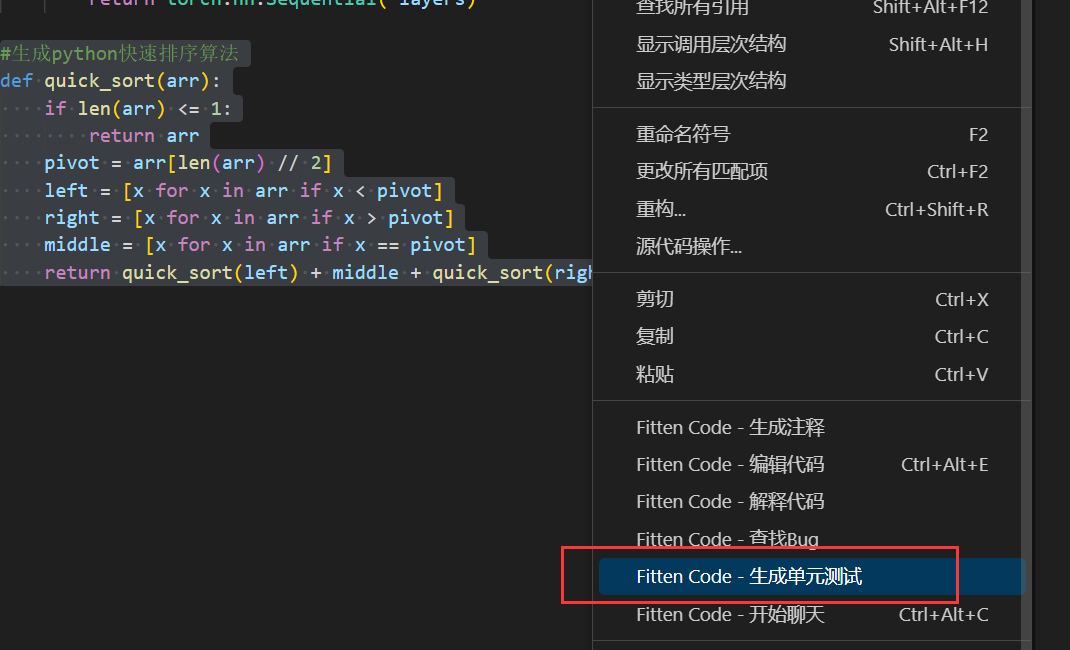This screenshot has width=1070, height=650.
Task: Click the 'middle' list assignment line
Action: (x=260, y=245)
